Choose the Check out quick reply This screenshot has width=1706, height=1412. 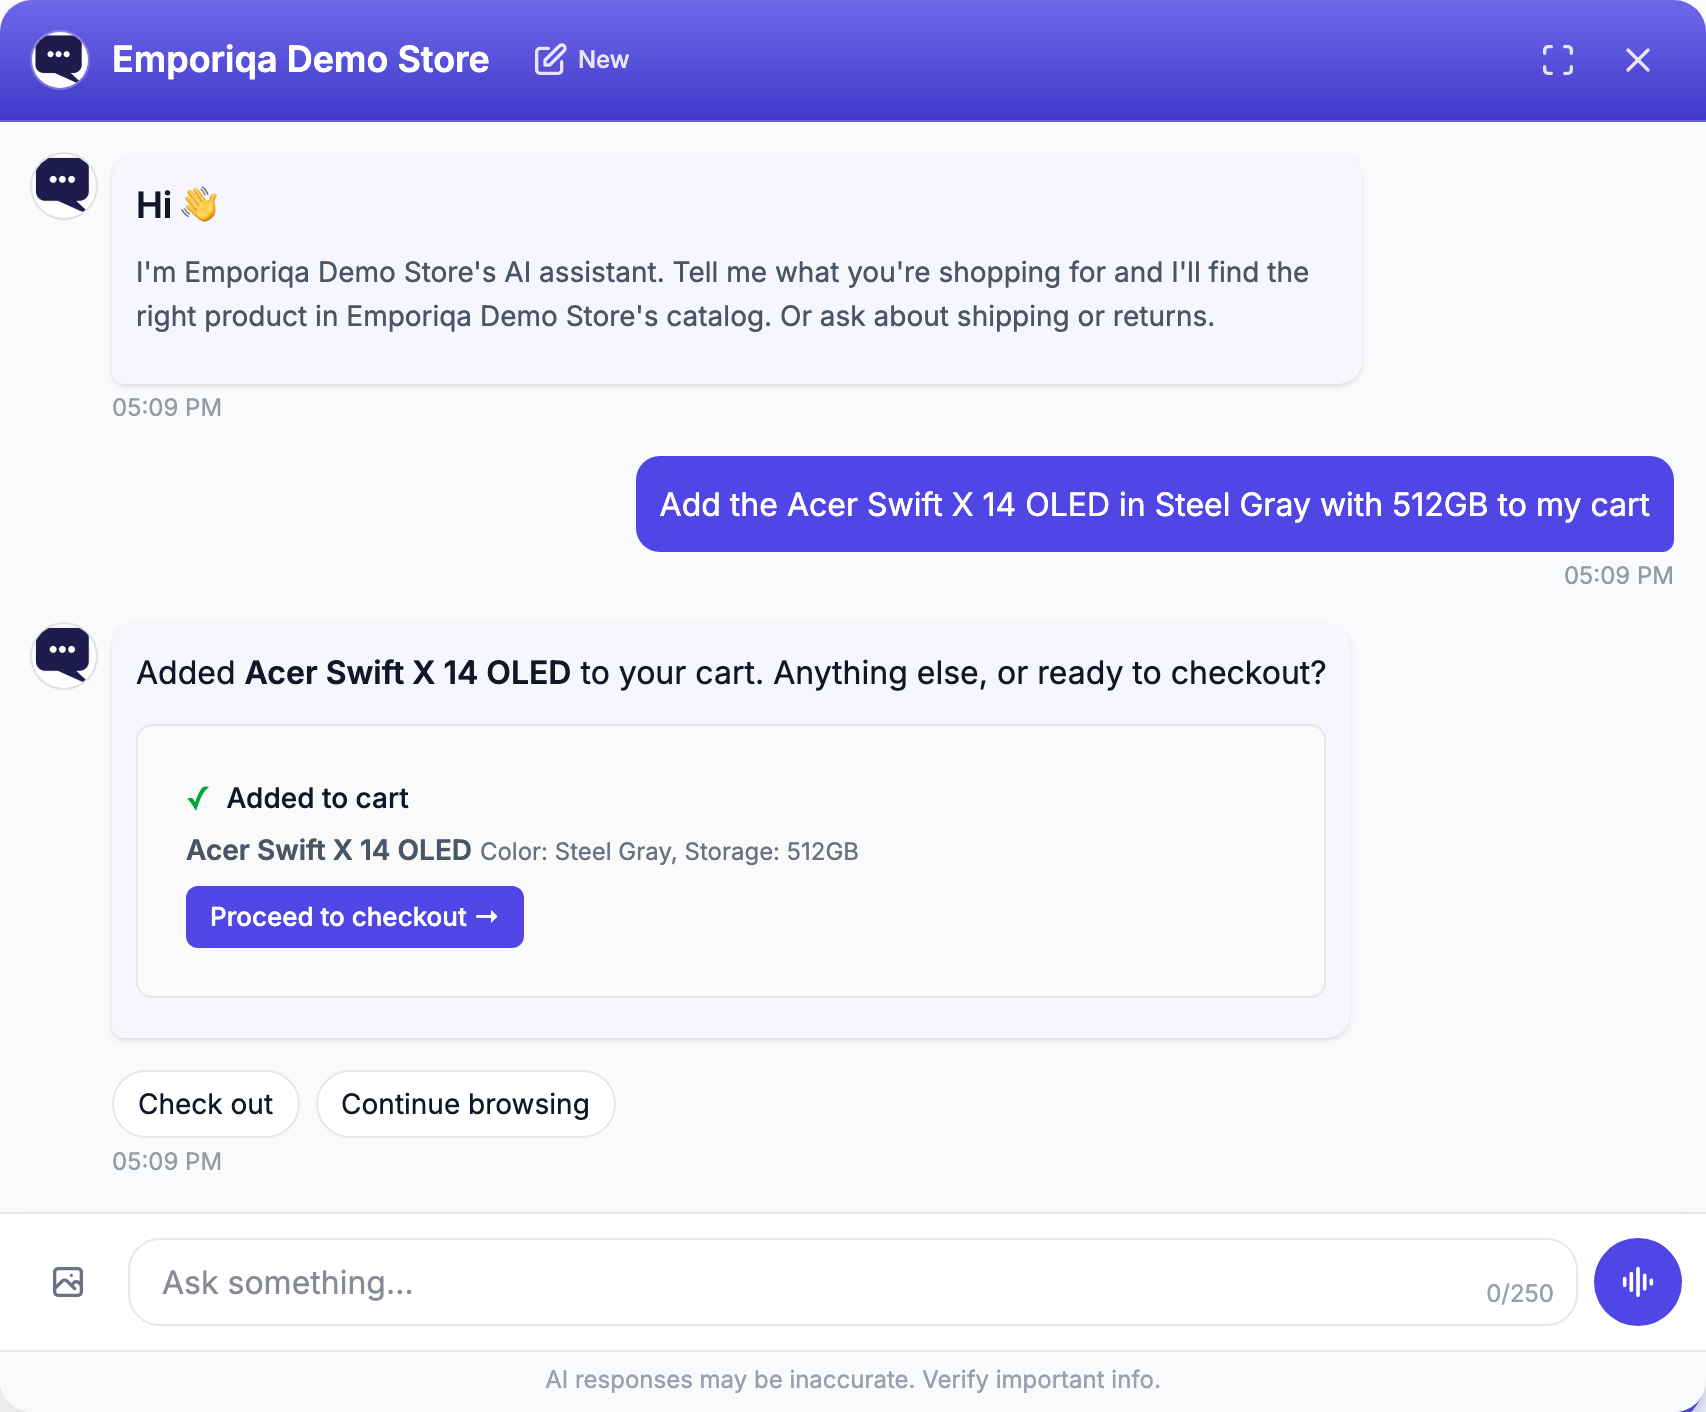coord(205,1104)
